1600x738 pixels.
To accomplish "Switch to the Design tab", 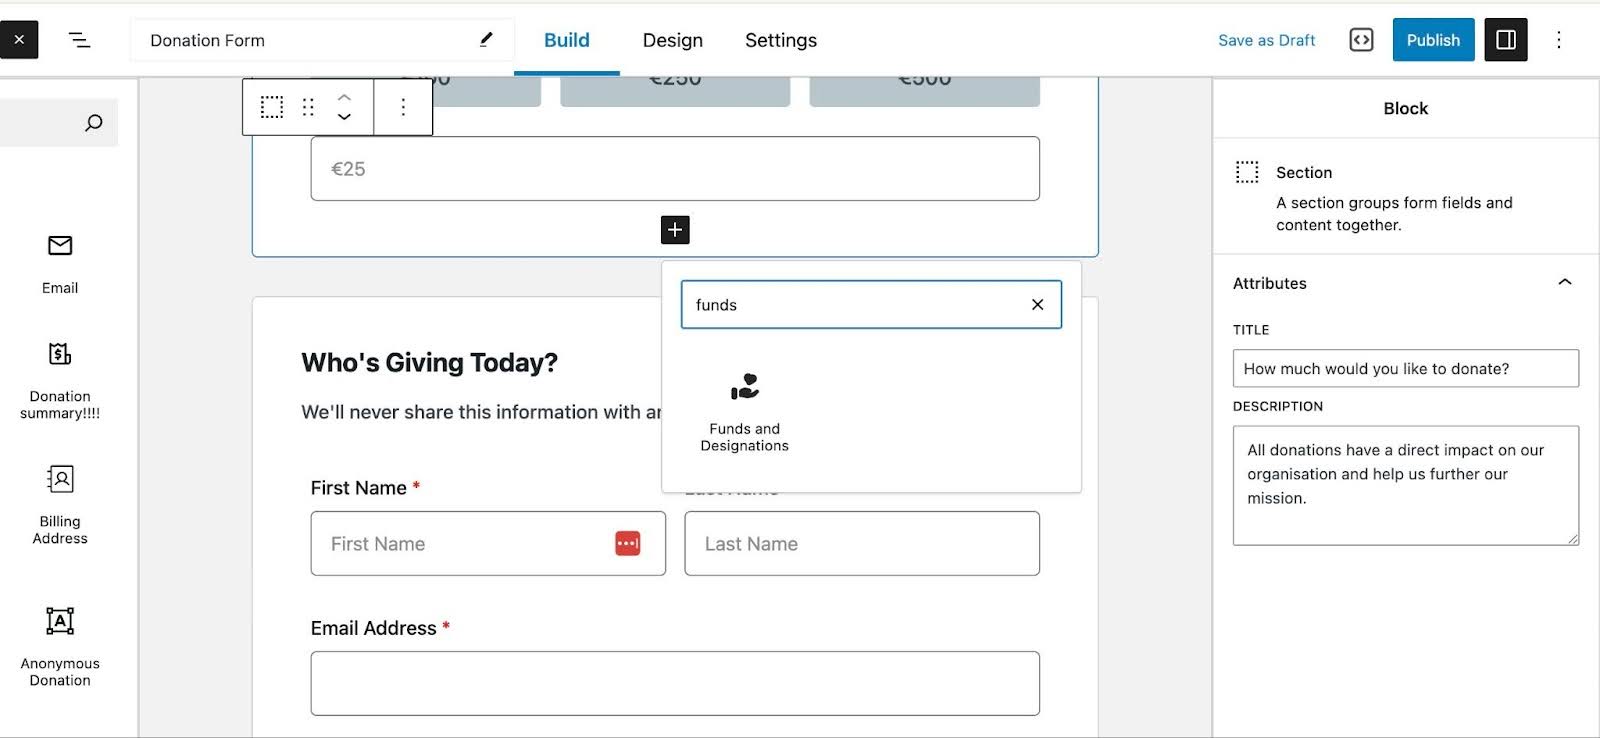I will [672, 40].
